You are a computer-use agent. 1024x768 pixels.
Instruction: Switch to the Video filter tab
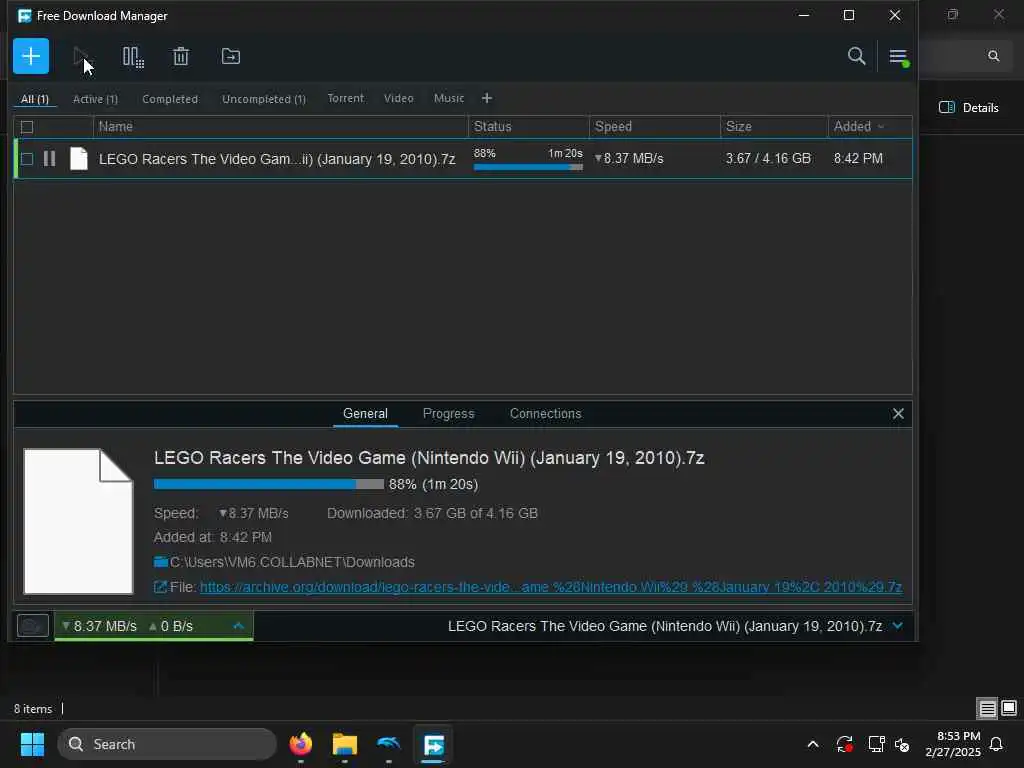pos(398,99)
